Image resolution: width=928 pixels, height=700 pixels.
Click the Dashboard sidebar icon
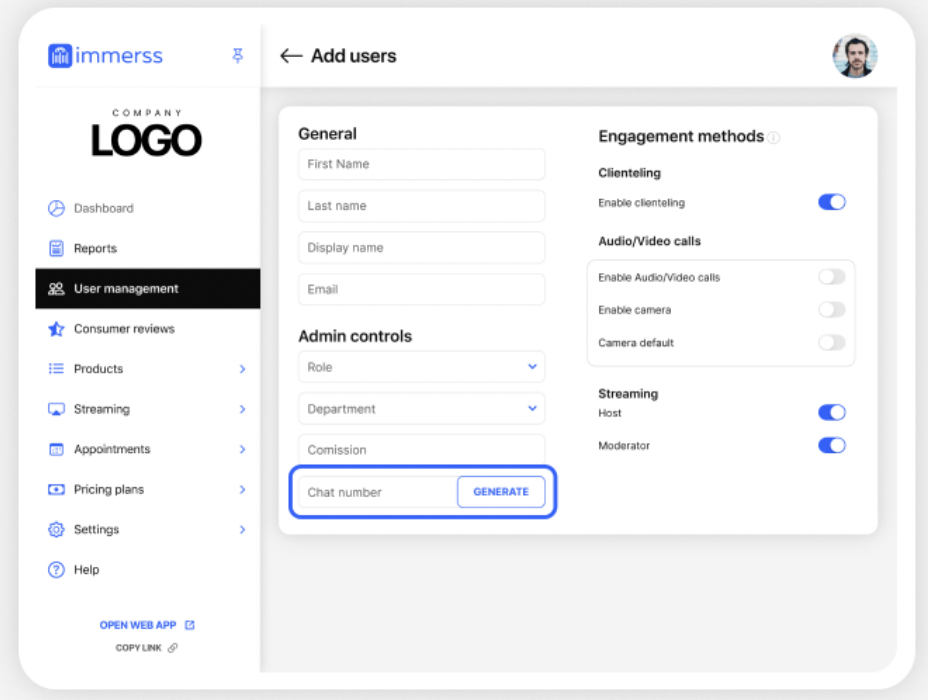tap(59, 208)
